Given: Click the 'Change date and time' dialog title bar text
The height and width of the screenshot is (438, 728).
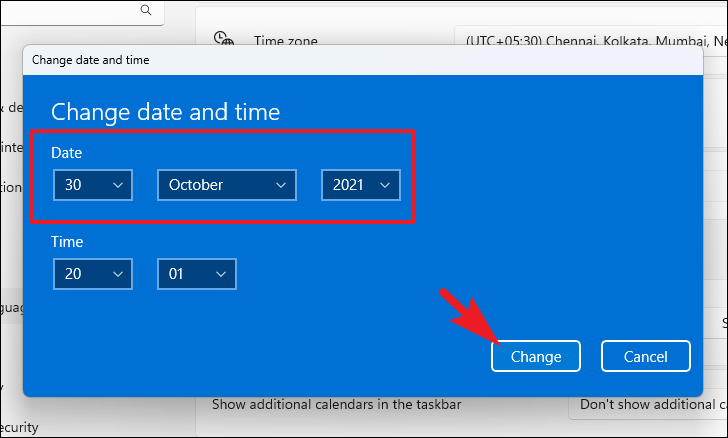Looking at the screenshot, I should click(x=91, y=60).
